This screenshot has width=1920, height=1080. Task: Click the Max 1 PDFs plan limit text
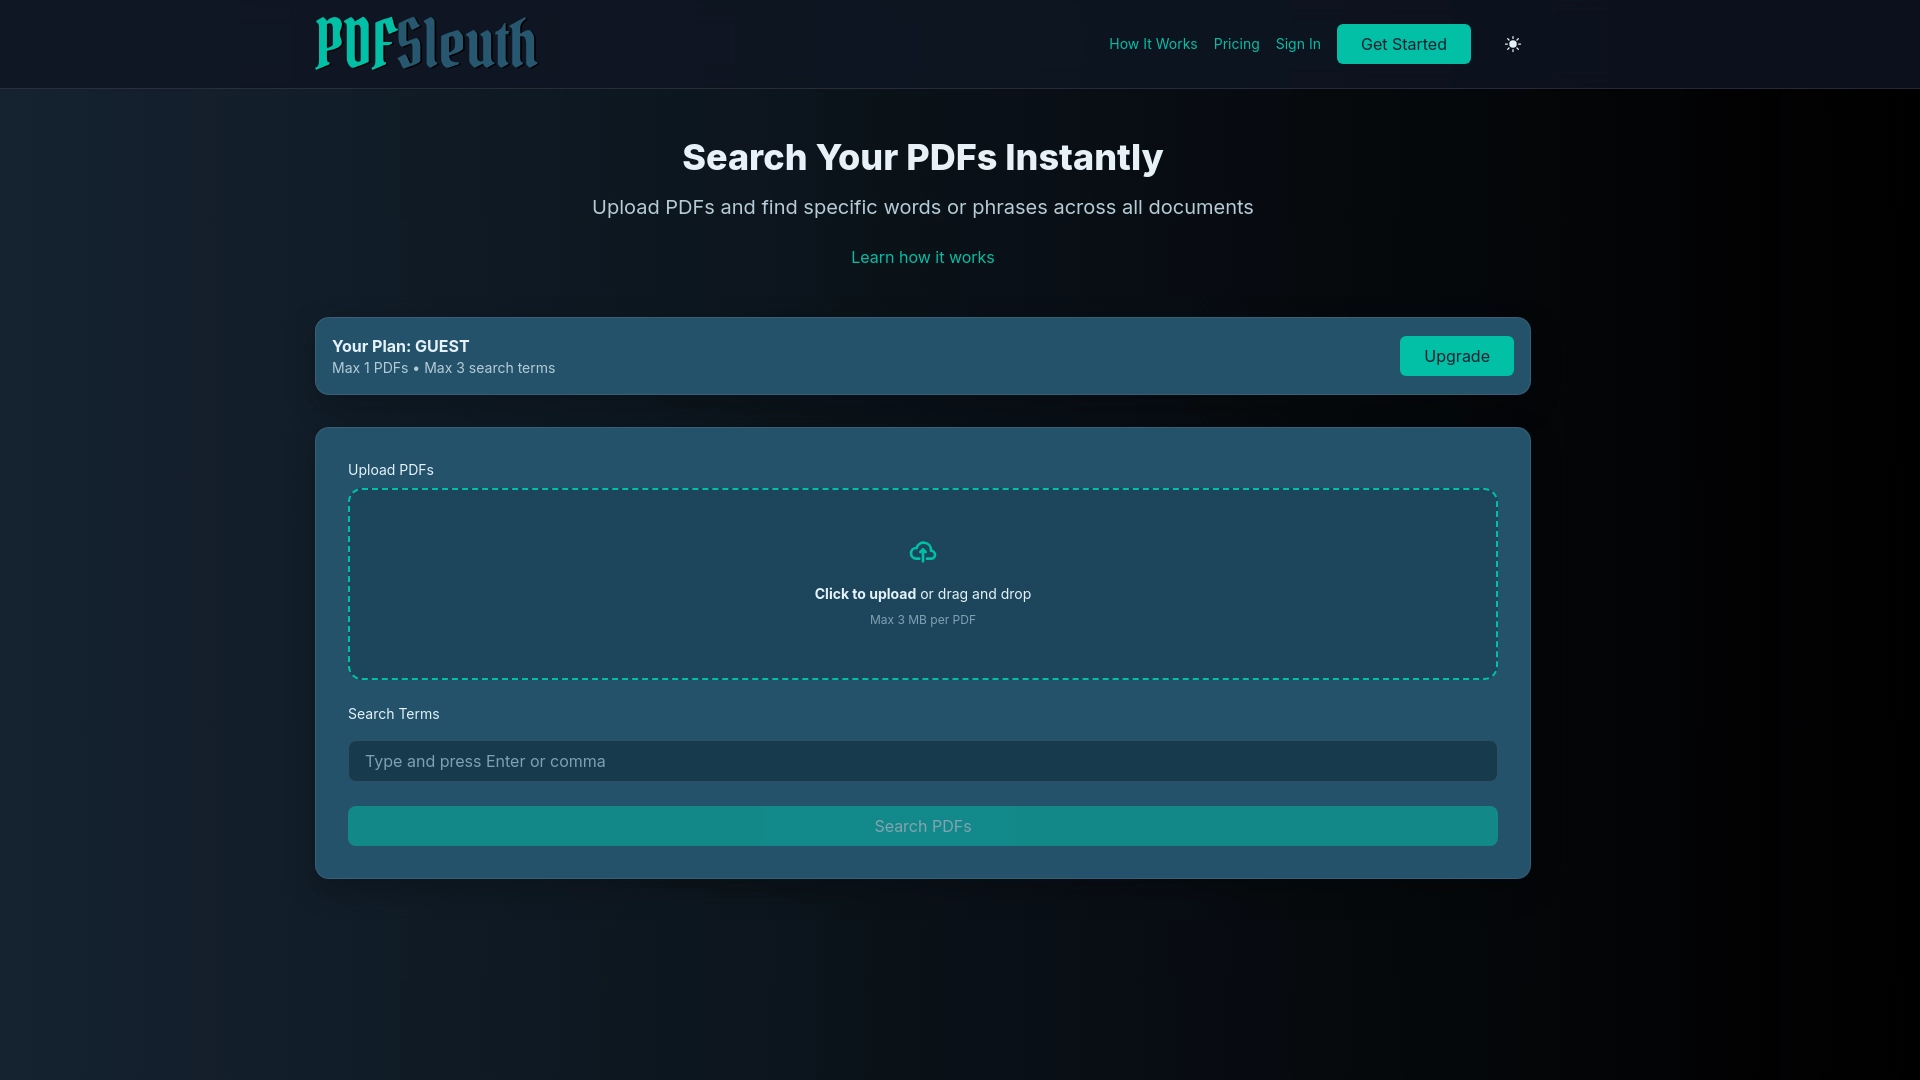[369, 368]
